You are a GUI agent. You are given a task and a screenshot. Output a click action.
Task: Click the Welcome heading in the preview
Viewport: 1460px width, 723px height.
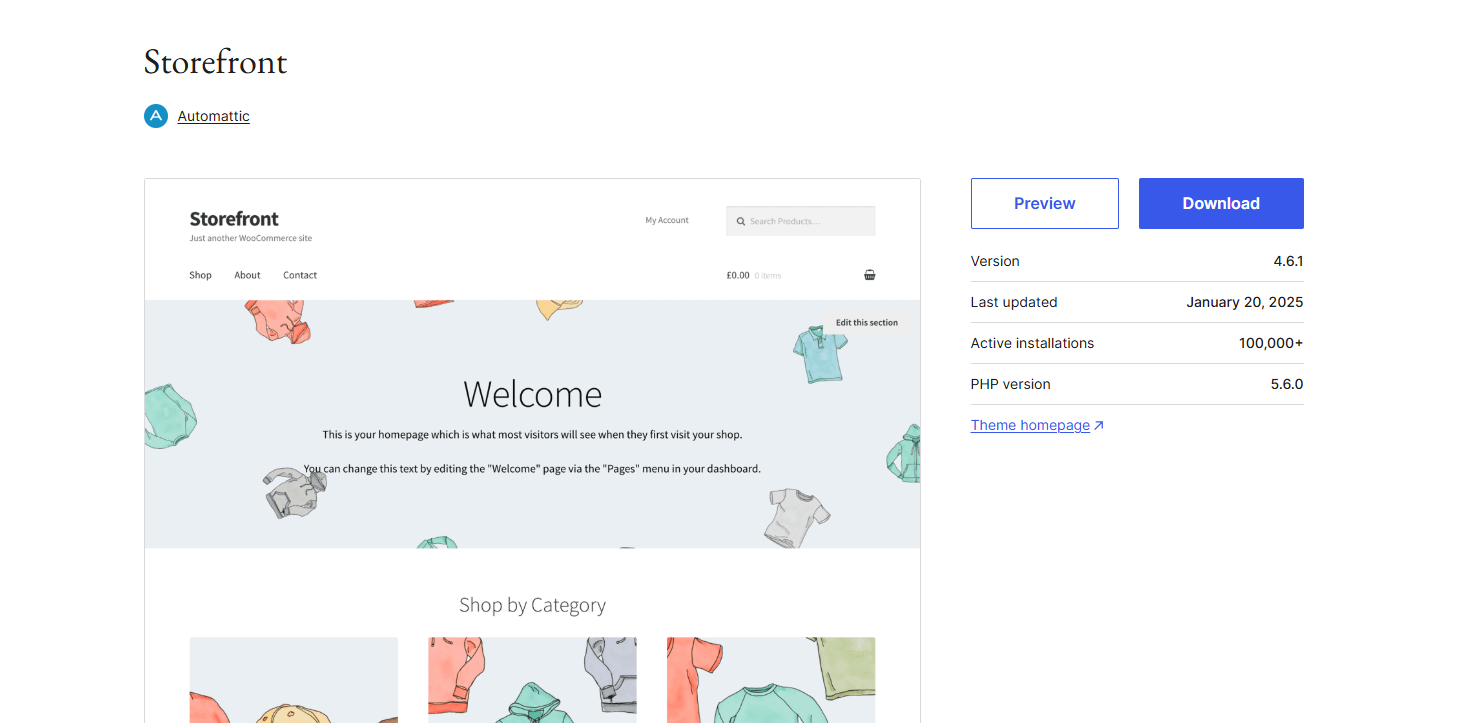pos(532,394)
